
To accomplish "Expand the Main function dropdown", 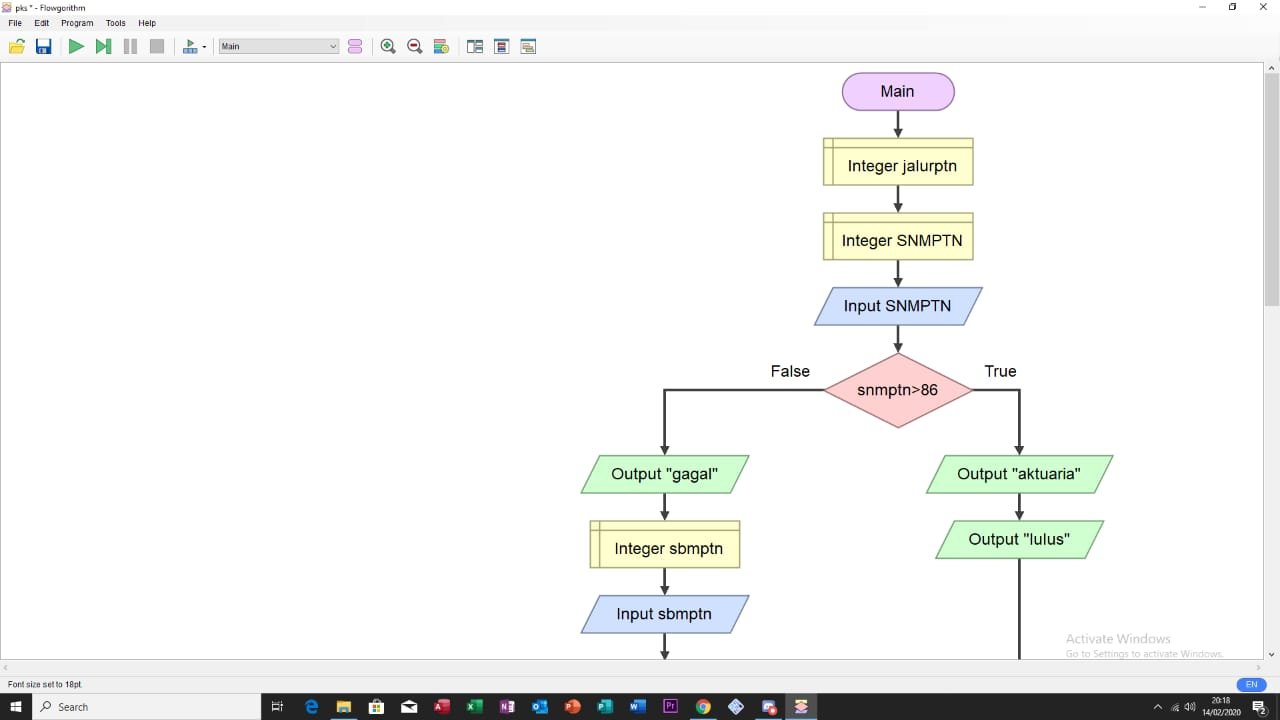I will pos(333,46).
